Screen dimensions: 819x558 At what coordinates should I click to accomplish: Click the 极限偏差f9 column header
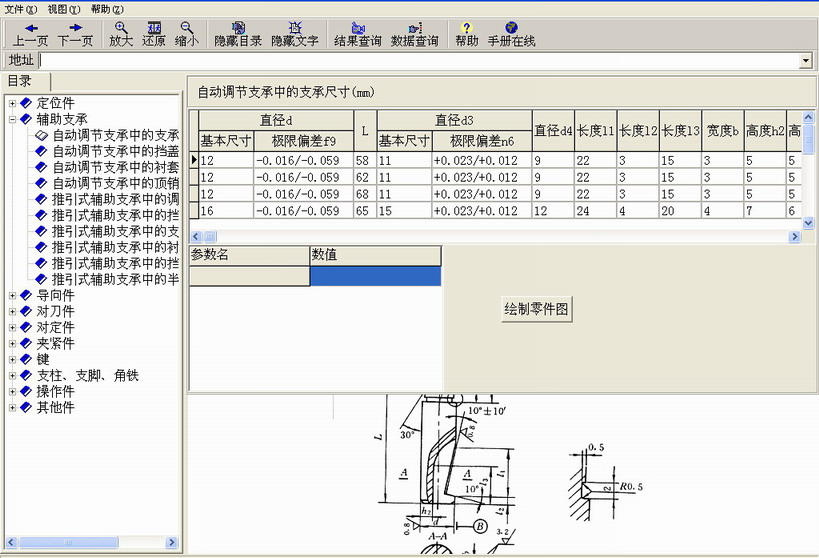click(303, 141)
